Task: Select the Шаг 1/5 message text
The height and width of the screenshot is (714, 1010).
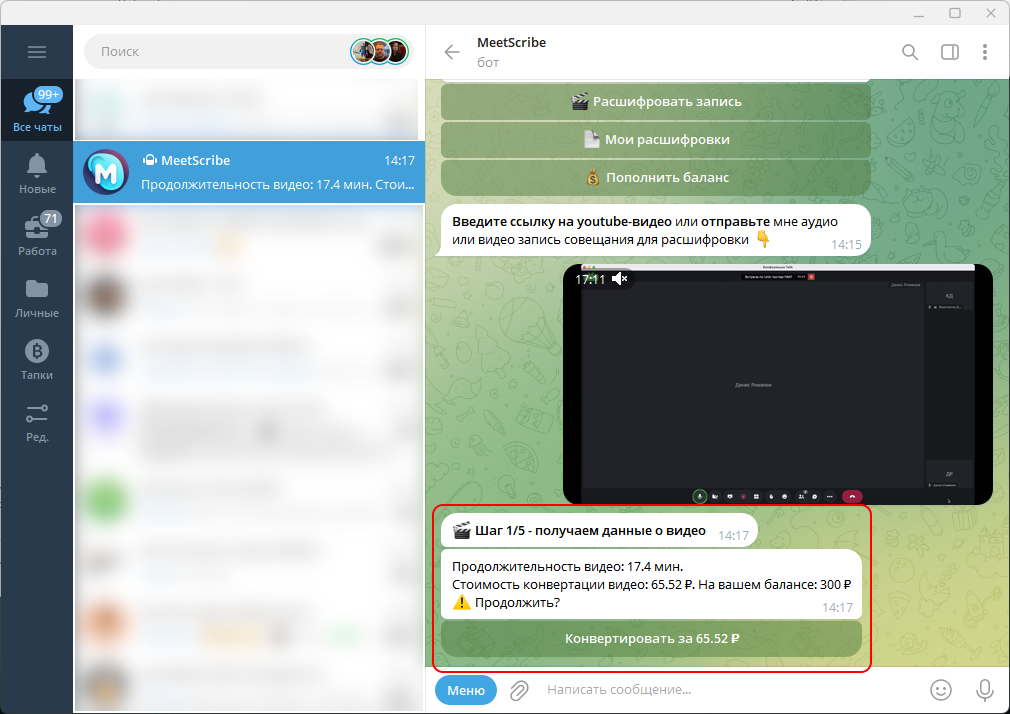Action: click(x=590, y=531)
